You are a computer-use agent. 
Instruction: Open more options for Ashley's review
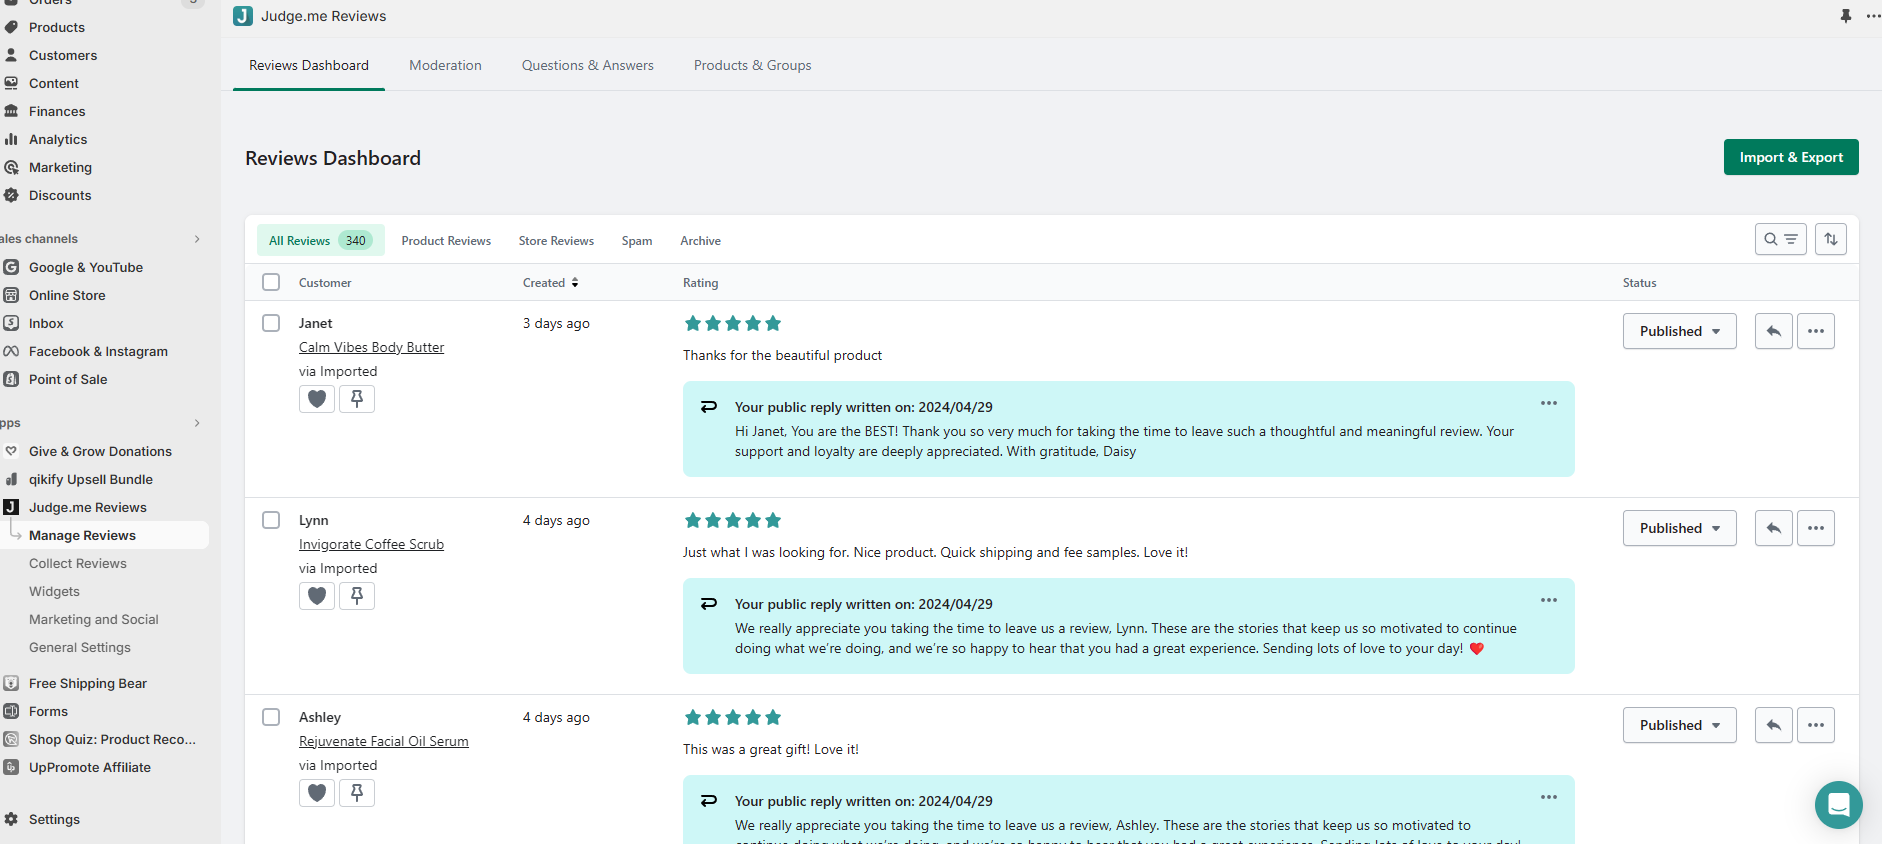click(x=1816, y=725)
